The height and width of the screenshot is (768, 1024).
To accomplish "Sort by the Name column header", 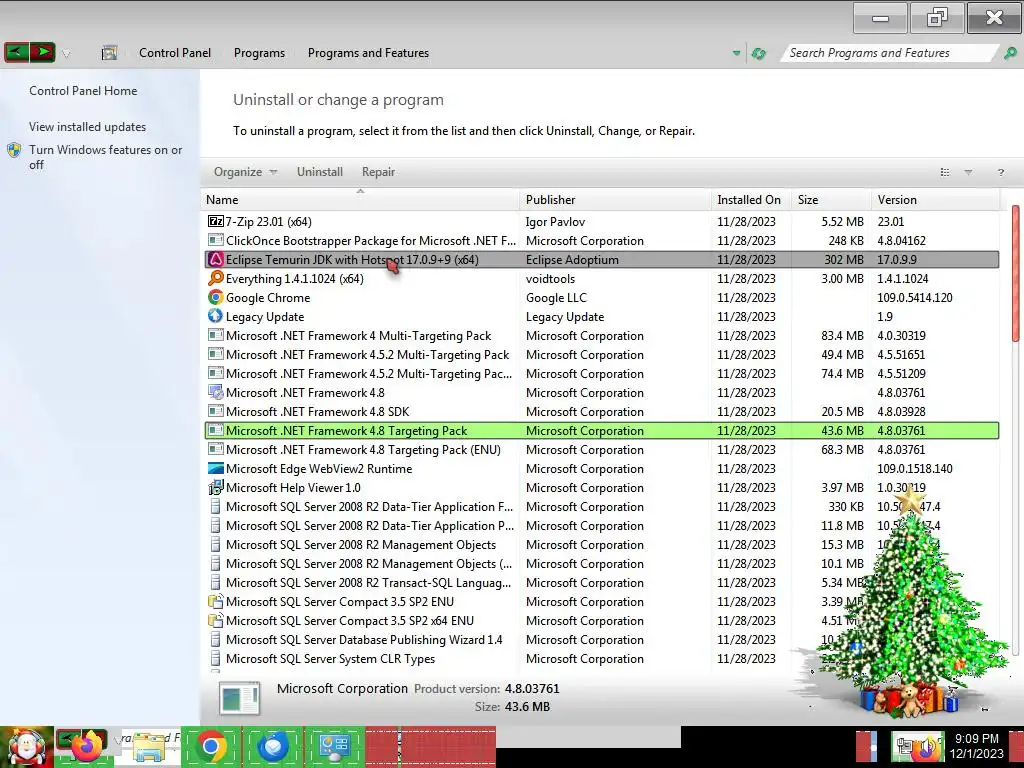I will pyautogui.click(x=360, y=200).
